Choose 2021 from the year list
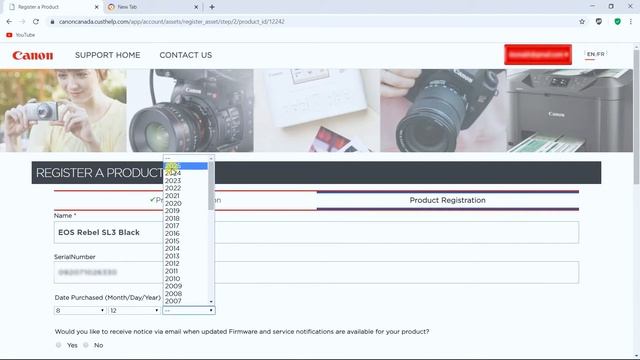This screenshot has height=360, width=640. click(186, 196)
